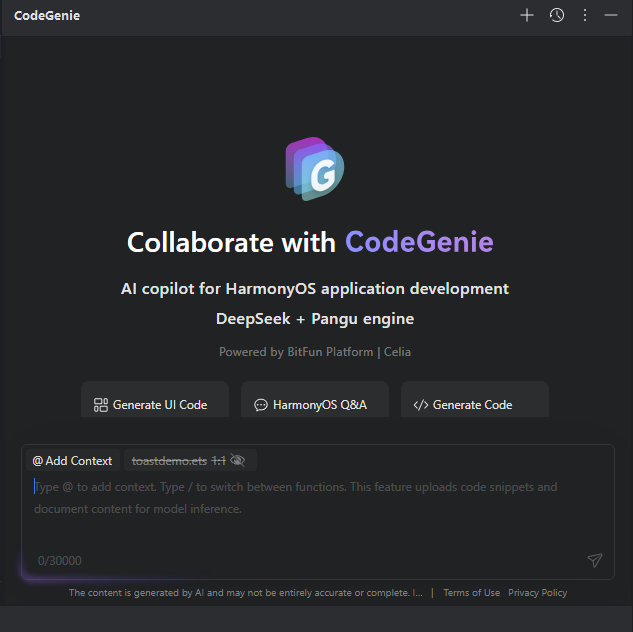Choose HarmonyOS Q&A card
The height and width of the screenshot is (632, 633).
(x=315, y=399)
